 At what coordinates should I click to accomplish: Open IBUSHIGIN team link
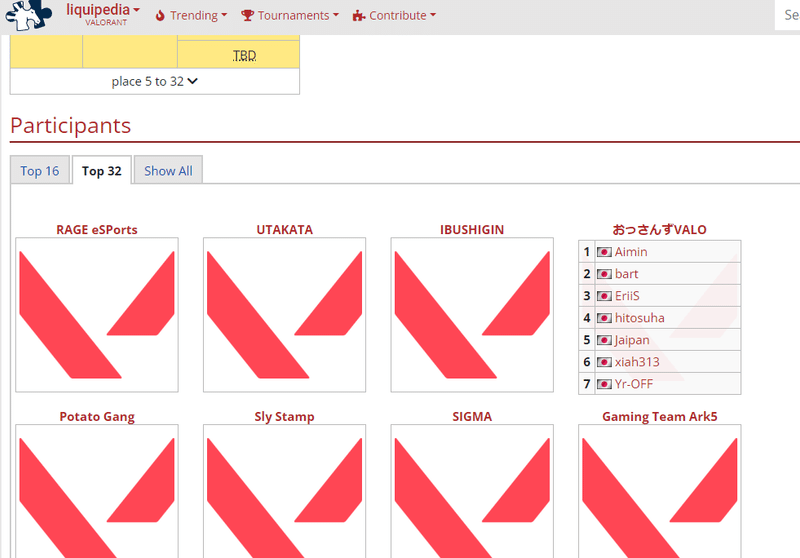(x=472, y=230)
